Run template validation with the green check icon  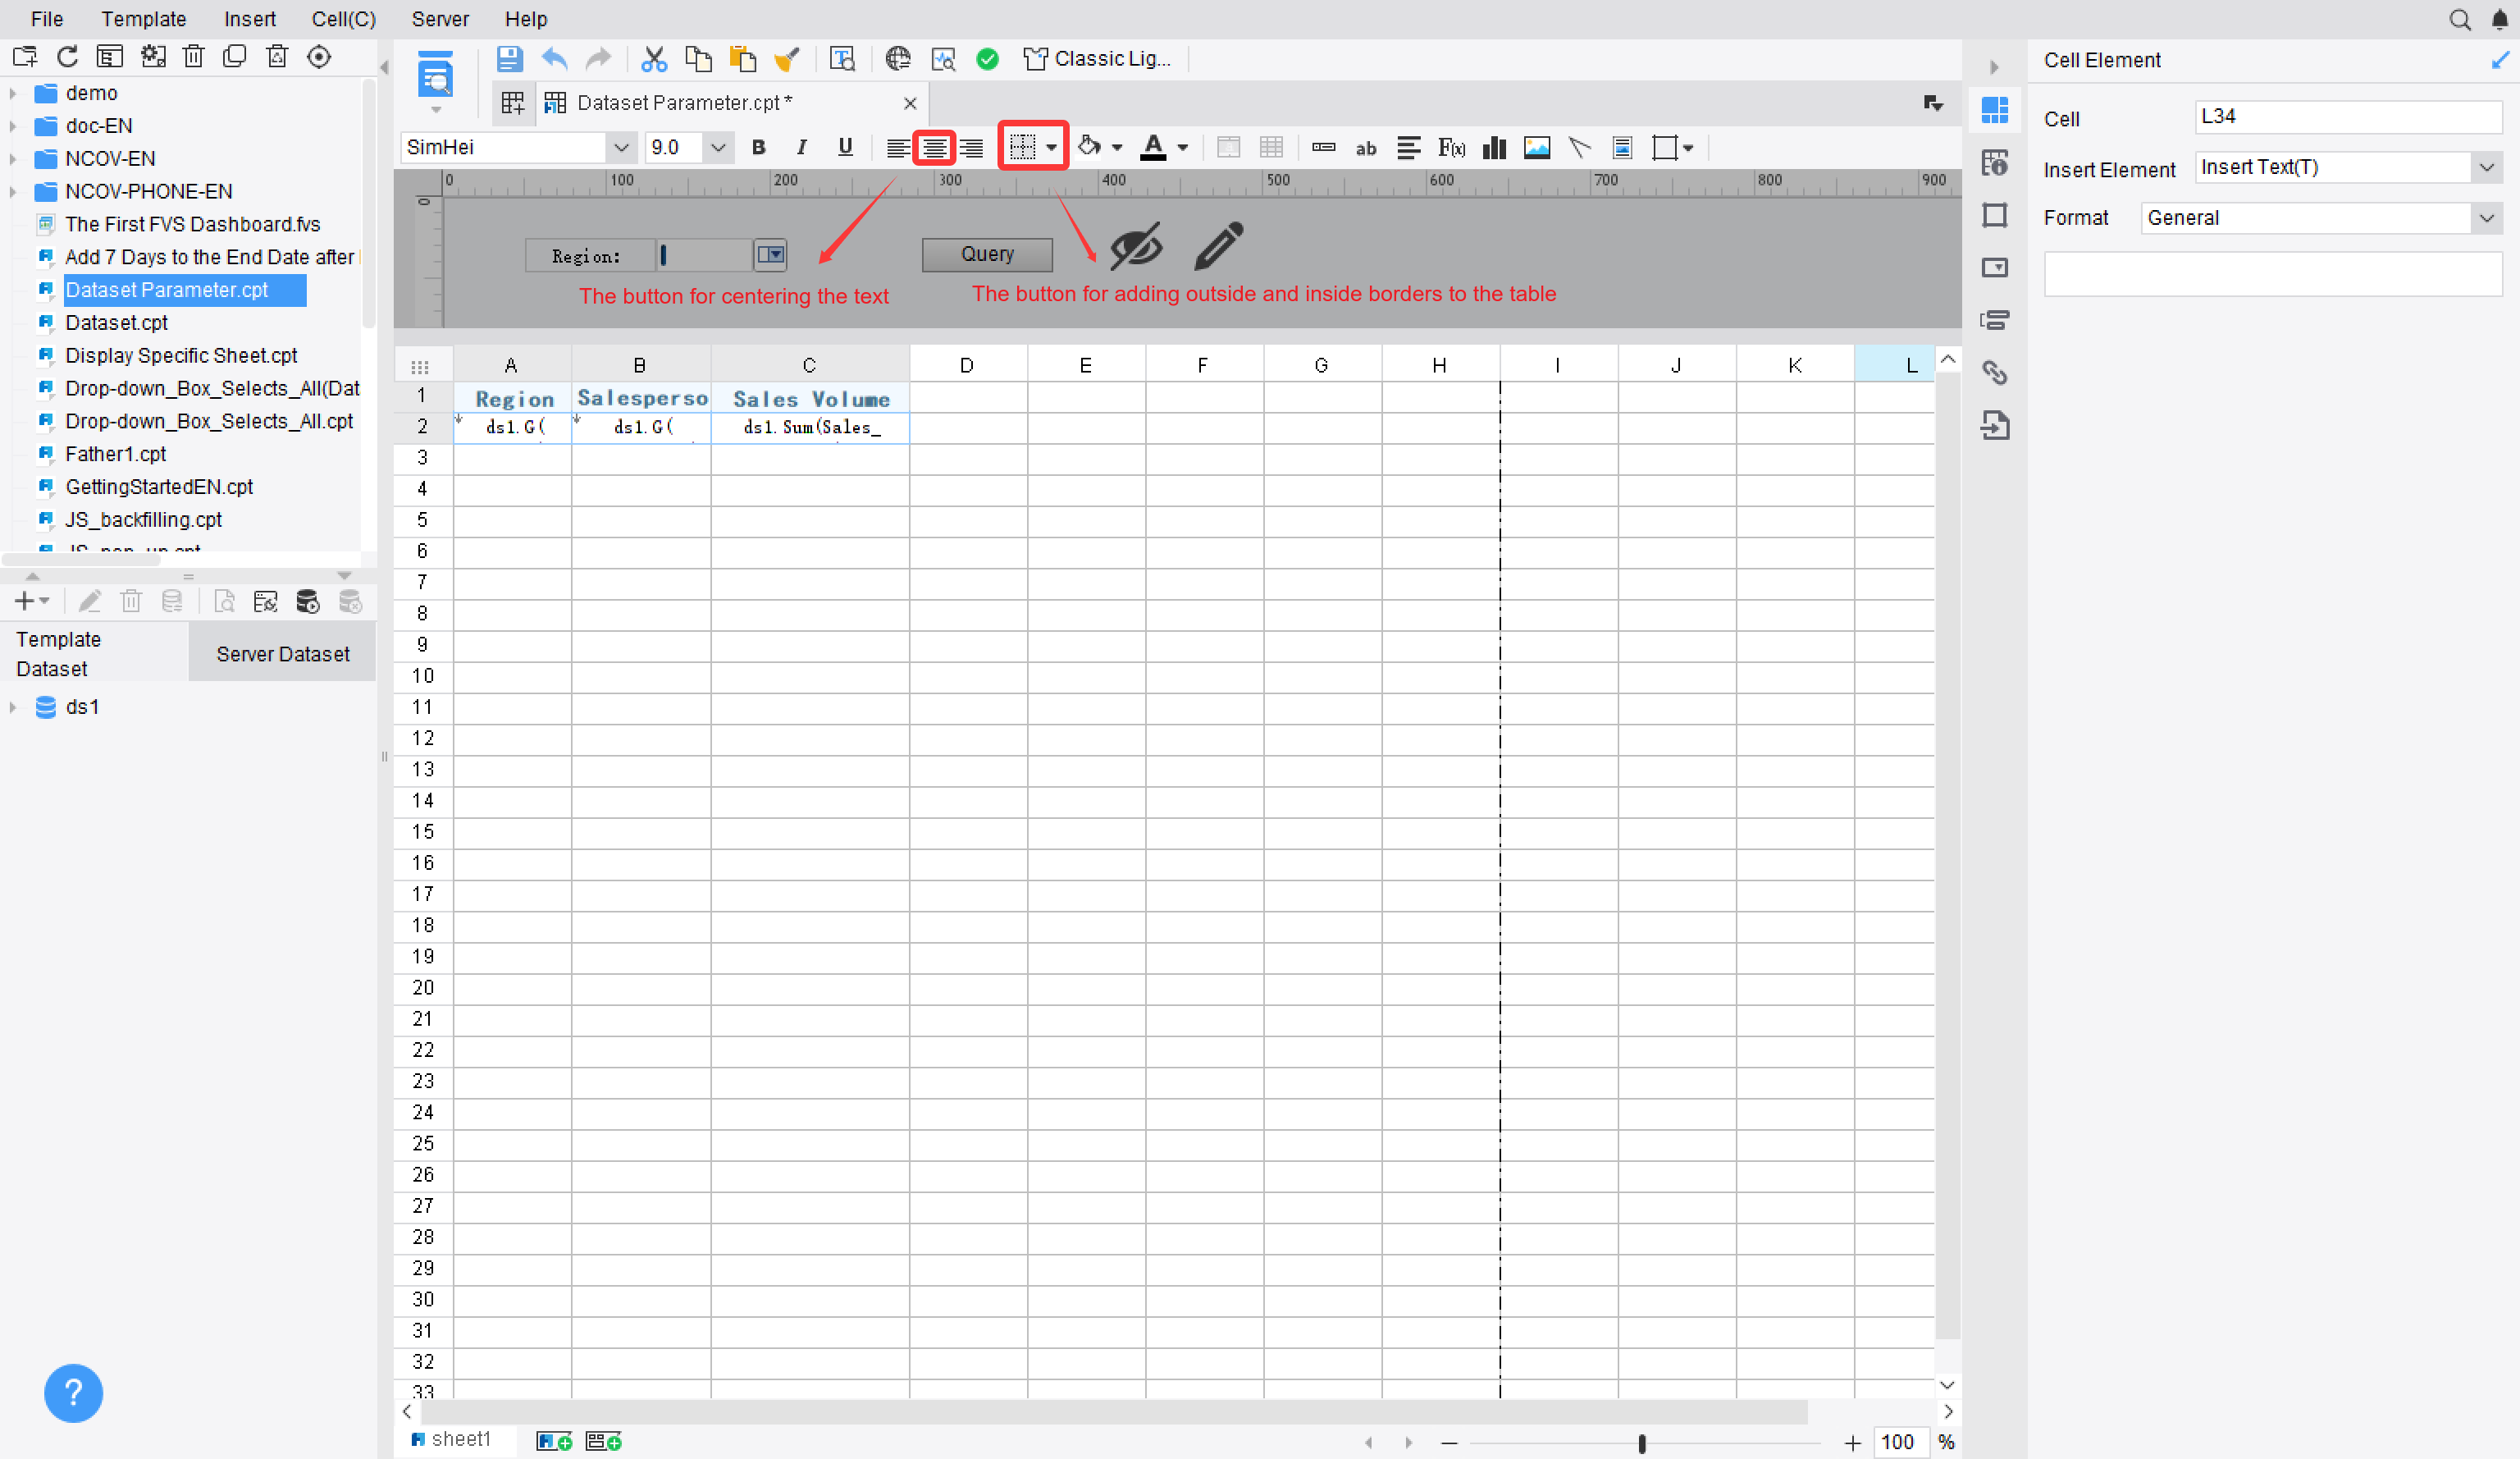tap(987, 59)
